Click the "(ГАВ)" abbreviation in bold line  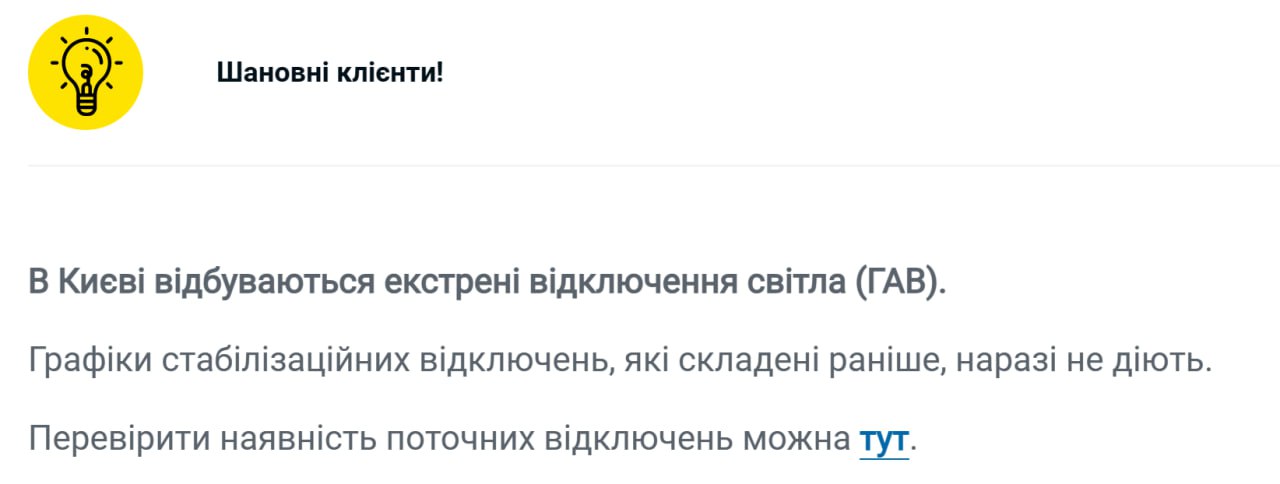[900, 282]
